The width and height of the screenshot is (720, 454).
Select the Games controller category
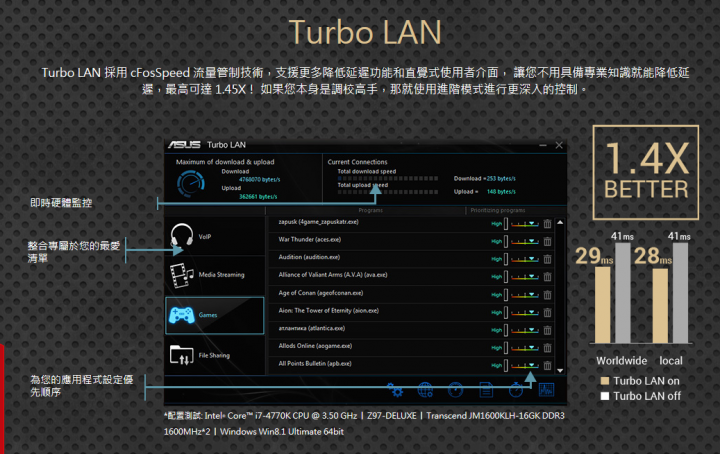tap(215, 315)
